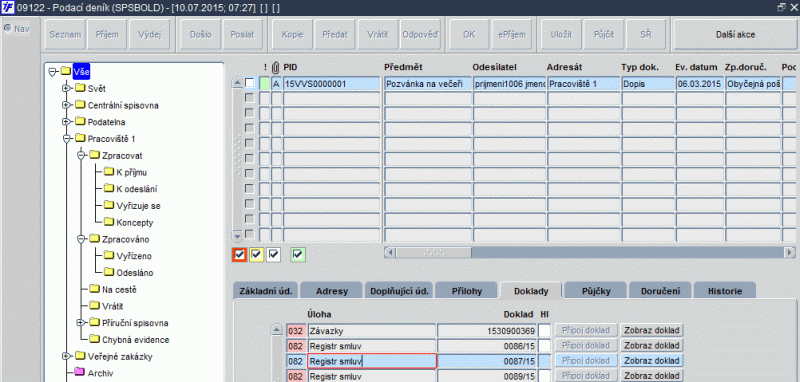Click Zobraz doklad for 0086/15 row
Viewport: 800px width, 382px height.
point(652,346)
